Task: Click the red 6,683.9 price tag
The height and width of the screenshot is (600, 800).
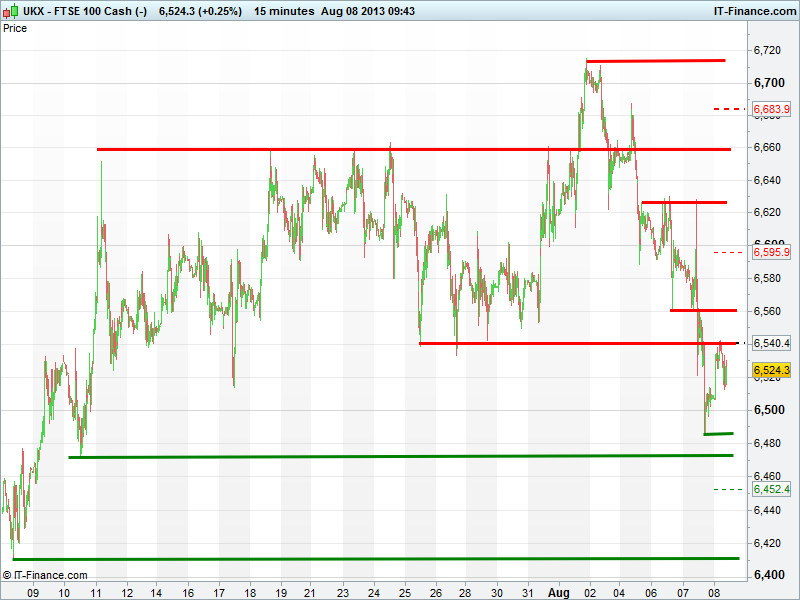Action: click(x=771, y=108)
